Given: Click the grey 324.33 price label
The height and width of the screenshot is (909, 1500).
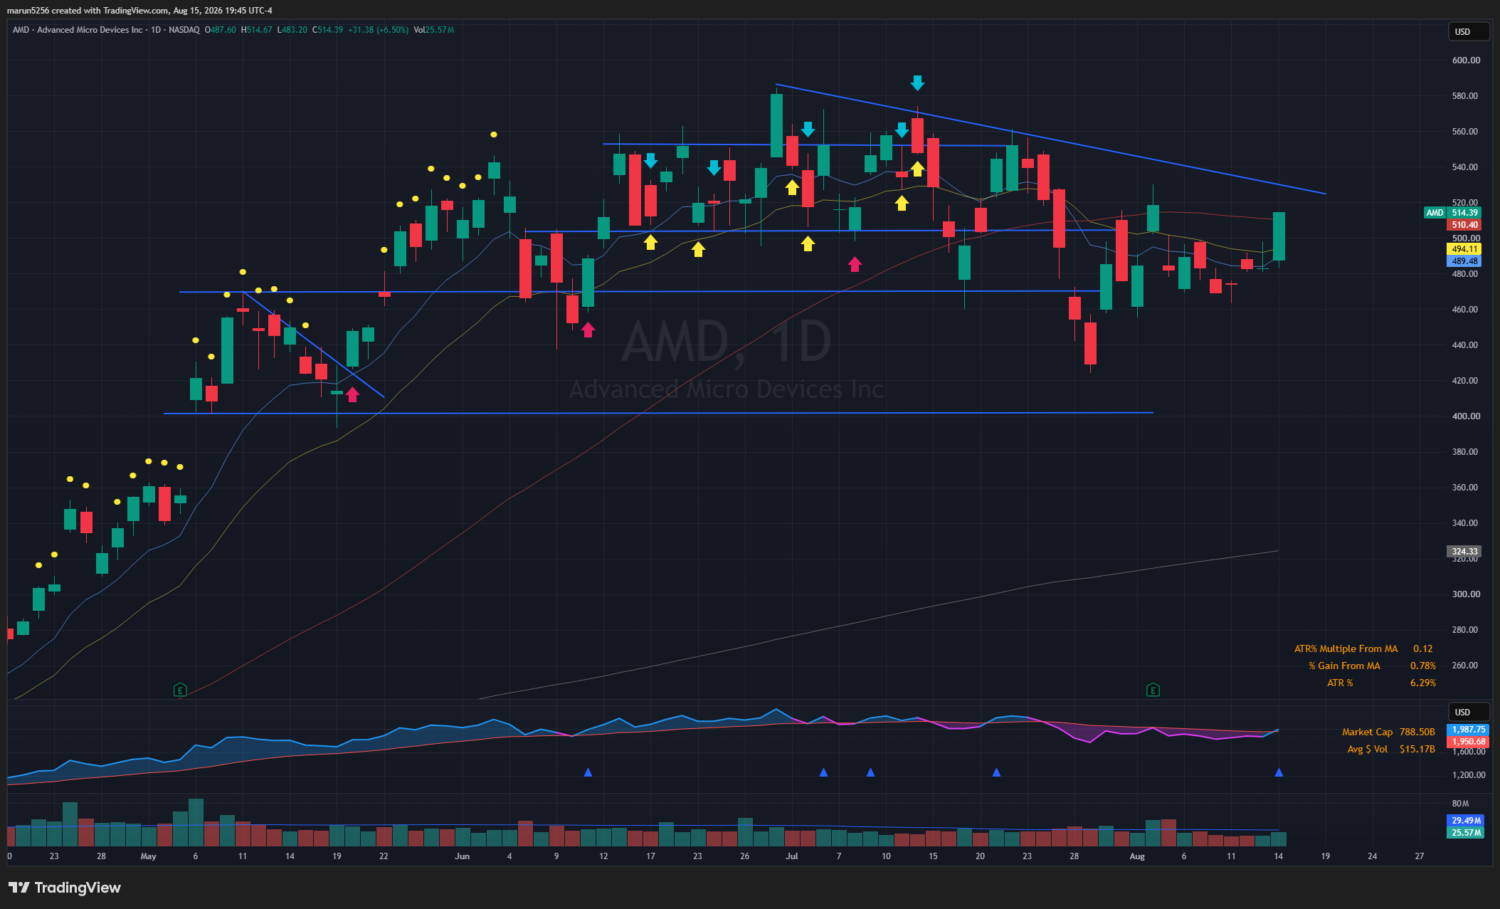Looking at the screenshot, I should point(1465,551).
